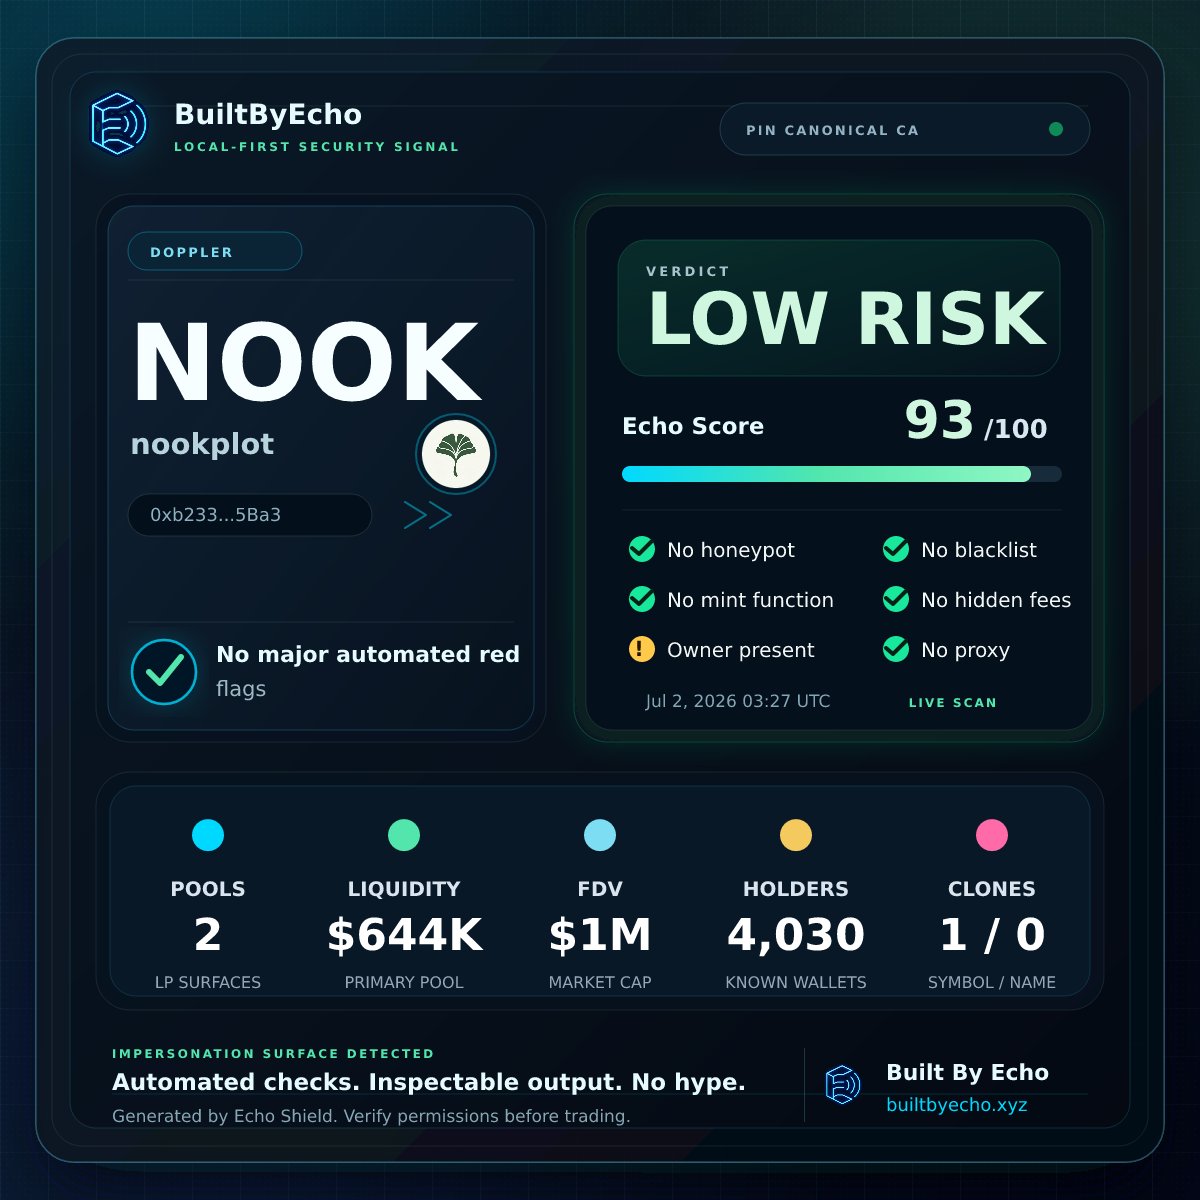Click the No honeypot text
The height and width of the screenshot is (1200, 1200).
click(731, 550)
